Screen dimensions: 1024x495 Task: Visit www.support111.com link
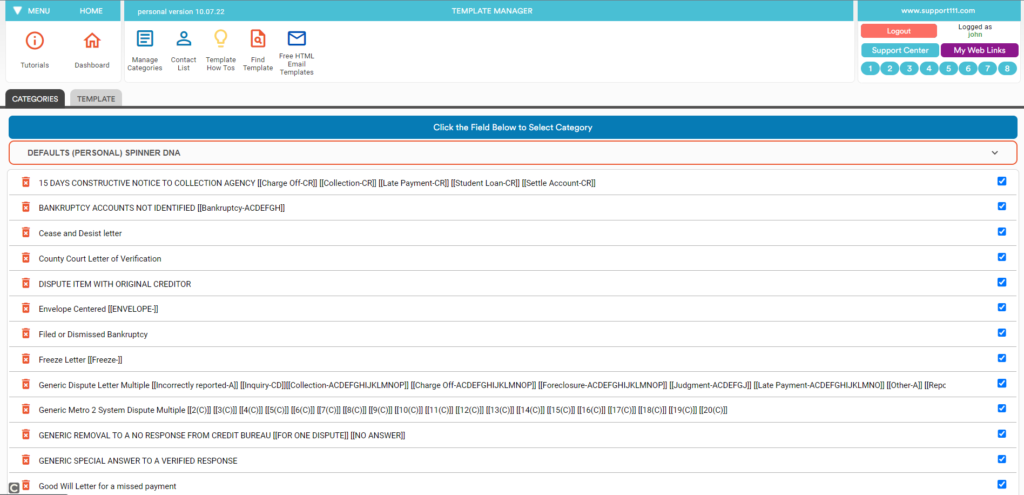[x=938, y=10]
